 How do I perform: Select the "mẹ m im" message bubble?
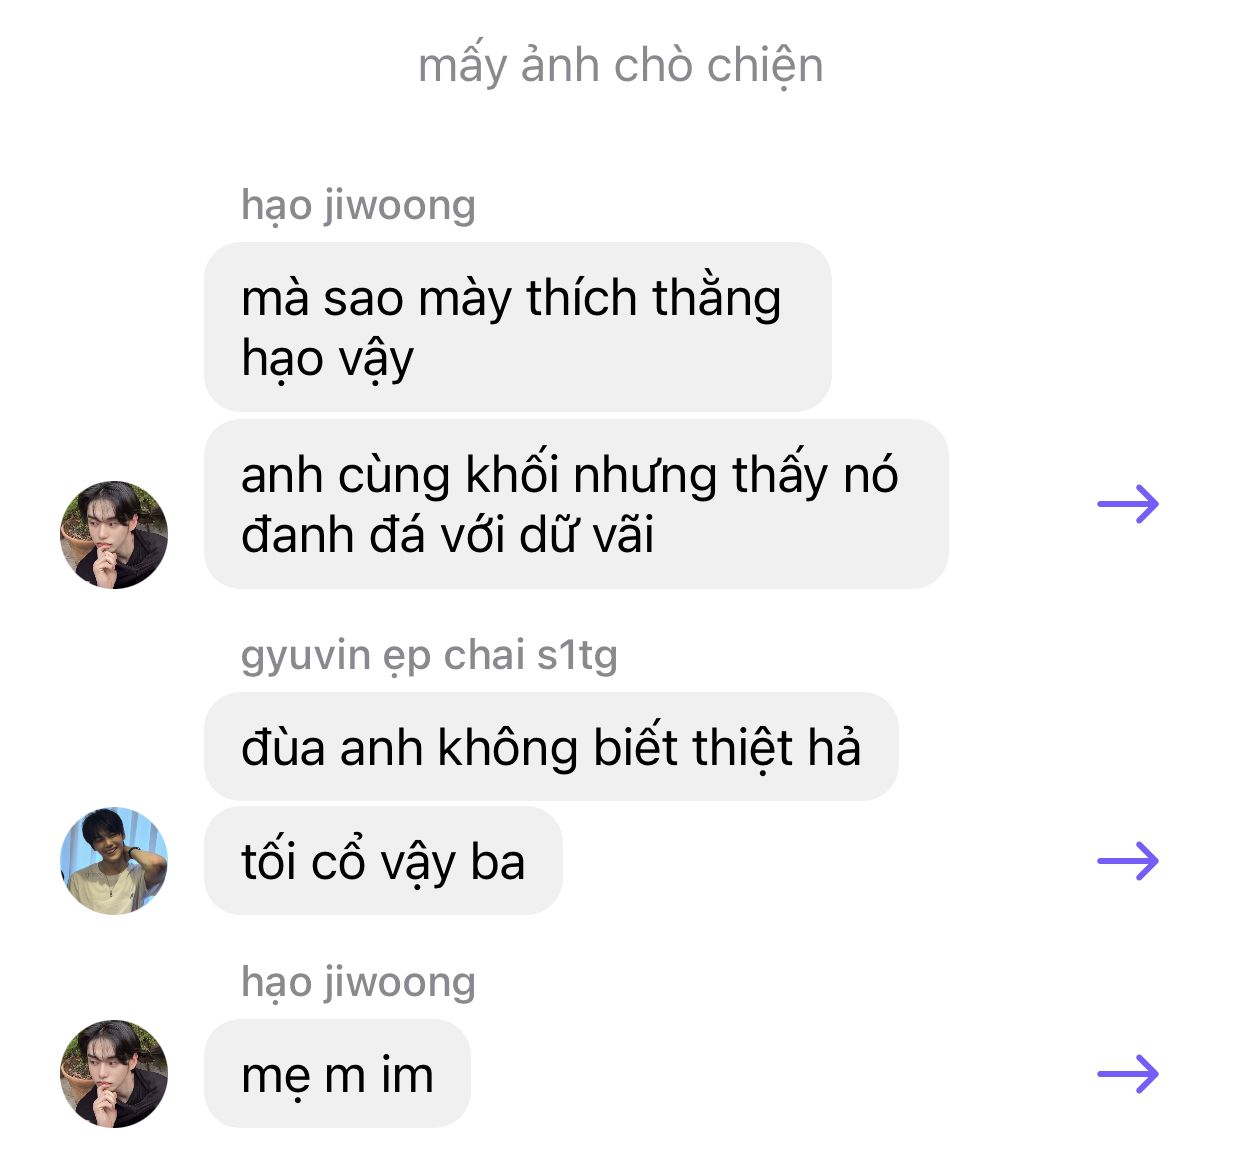click(337, 1074)
